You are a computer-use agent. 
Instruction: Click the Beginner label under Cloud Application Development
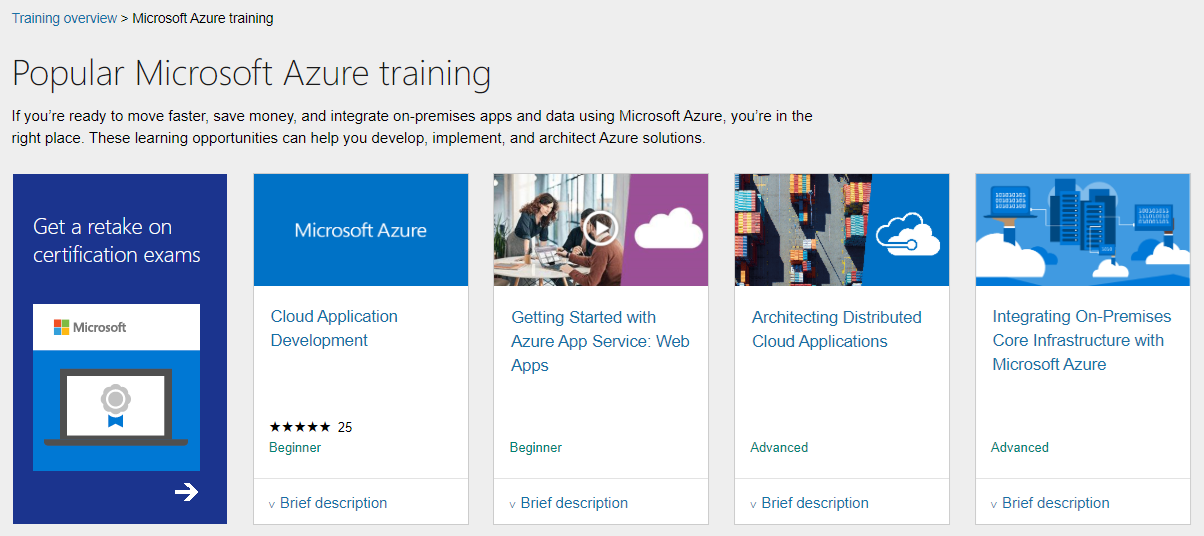click(295, 447)
